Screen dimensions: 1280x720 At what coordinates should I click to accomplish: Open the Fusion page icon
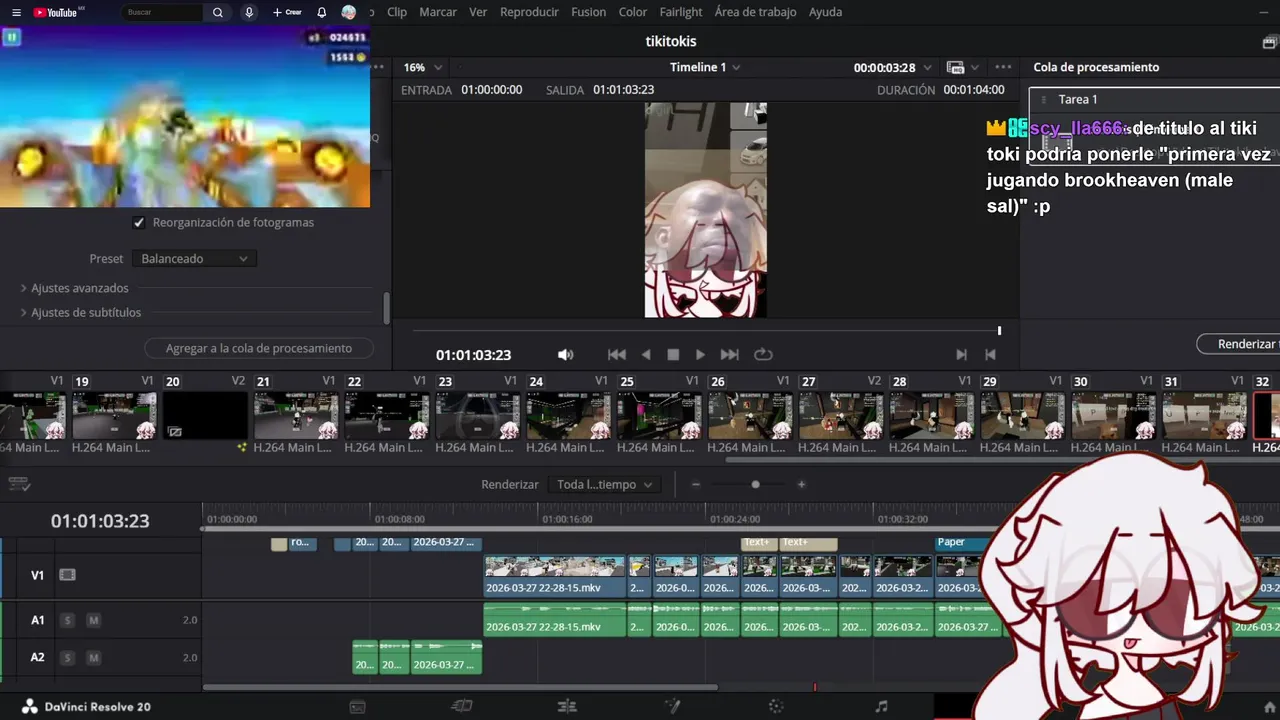[673, 706]
